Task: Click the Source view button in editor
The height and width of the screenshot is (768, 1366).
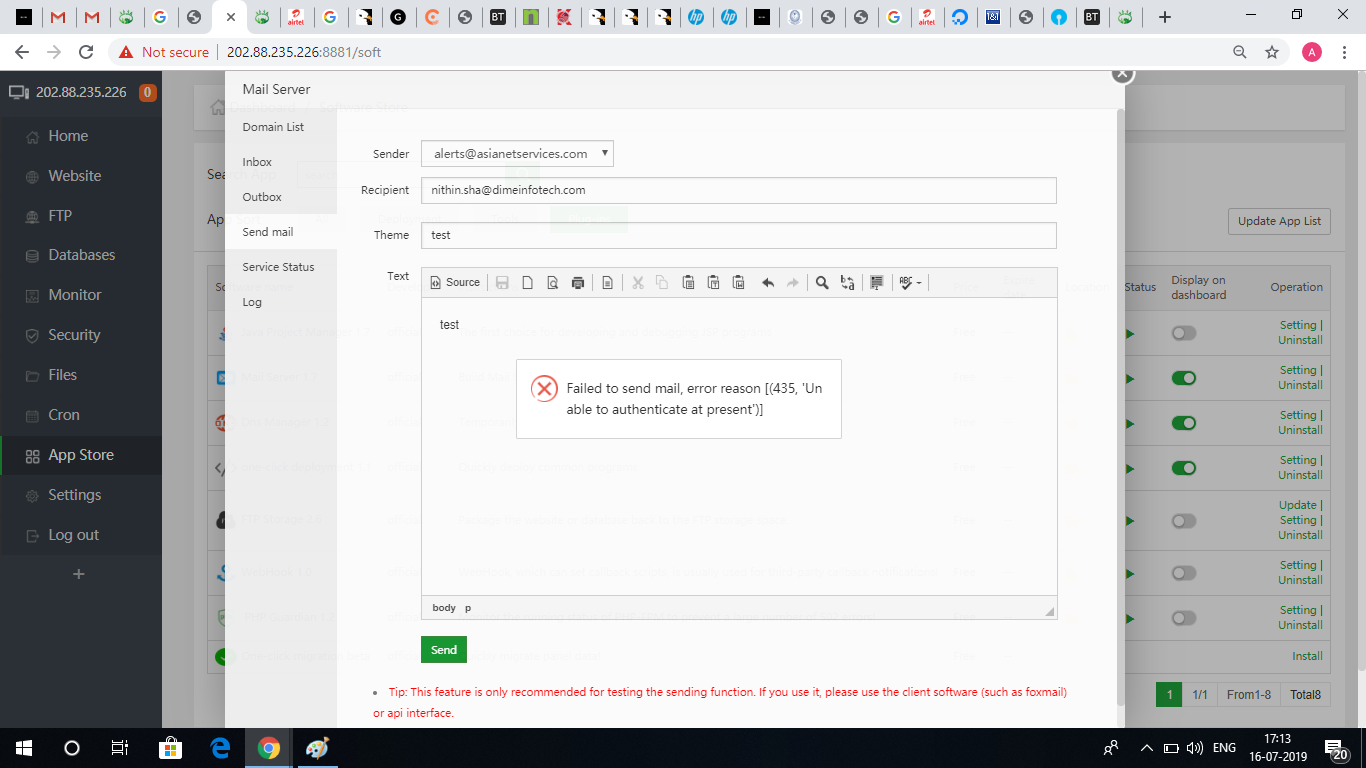Action: pyautogui.click(x=455, y=283)
